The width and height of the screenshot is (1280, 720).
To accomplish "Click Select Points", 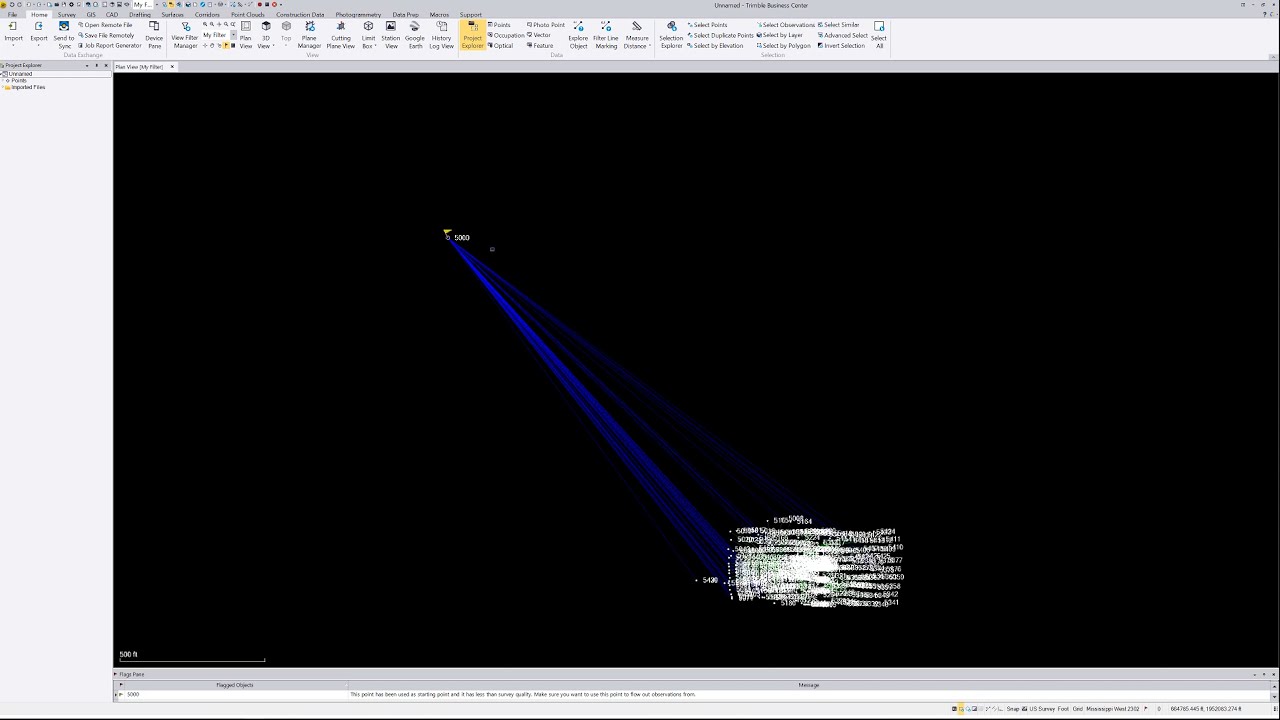I will [708, 25].
